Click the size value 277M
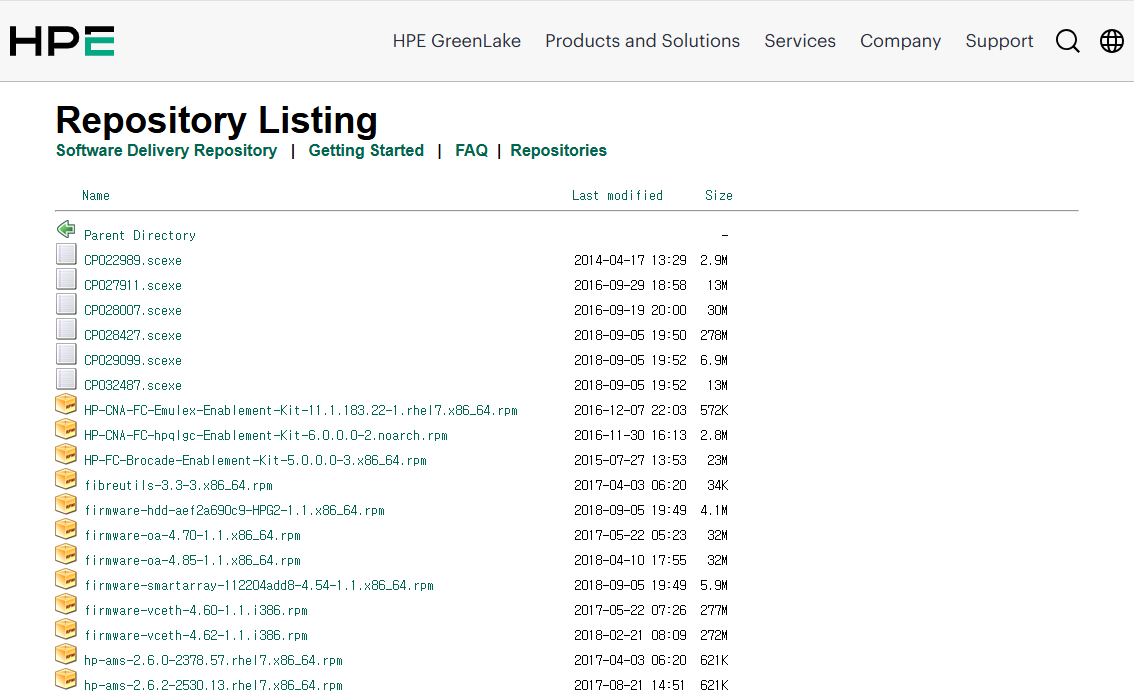Image resolution: width=1134 pixels, height=692 pixels. tap(714, 610)
